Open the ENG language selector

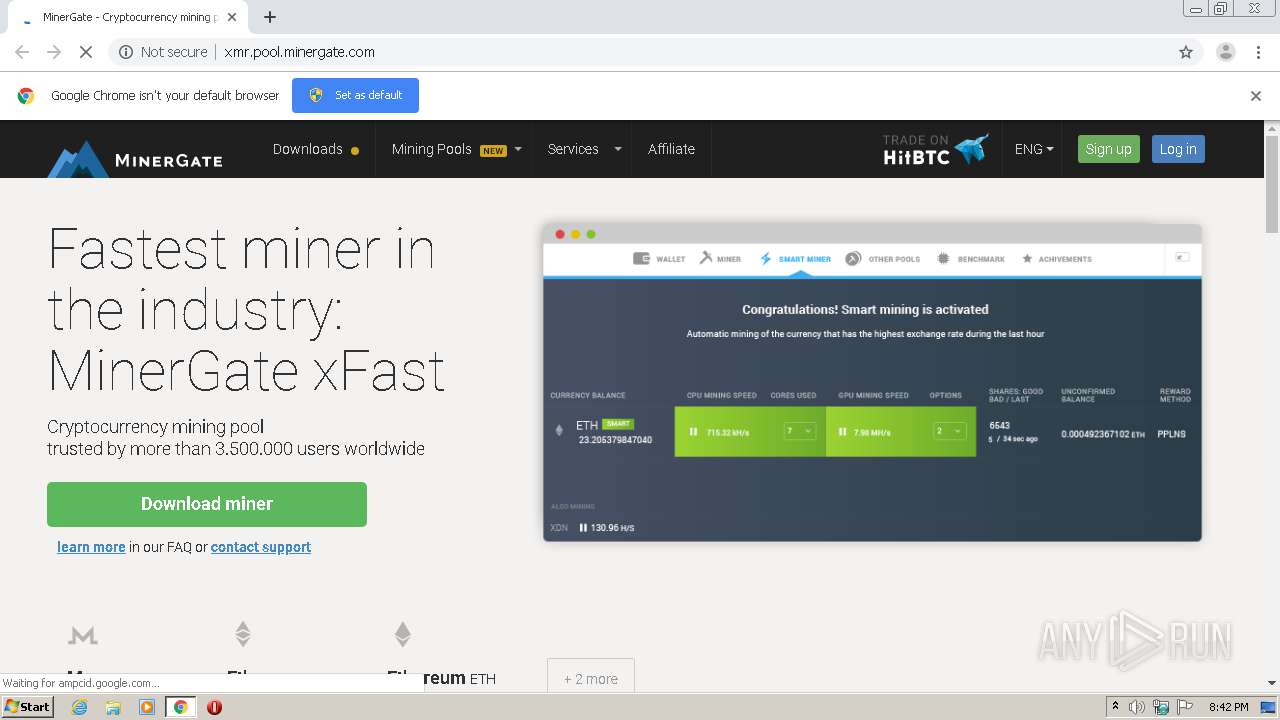pos(1034,149)
